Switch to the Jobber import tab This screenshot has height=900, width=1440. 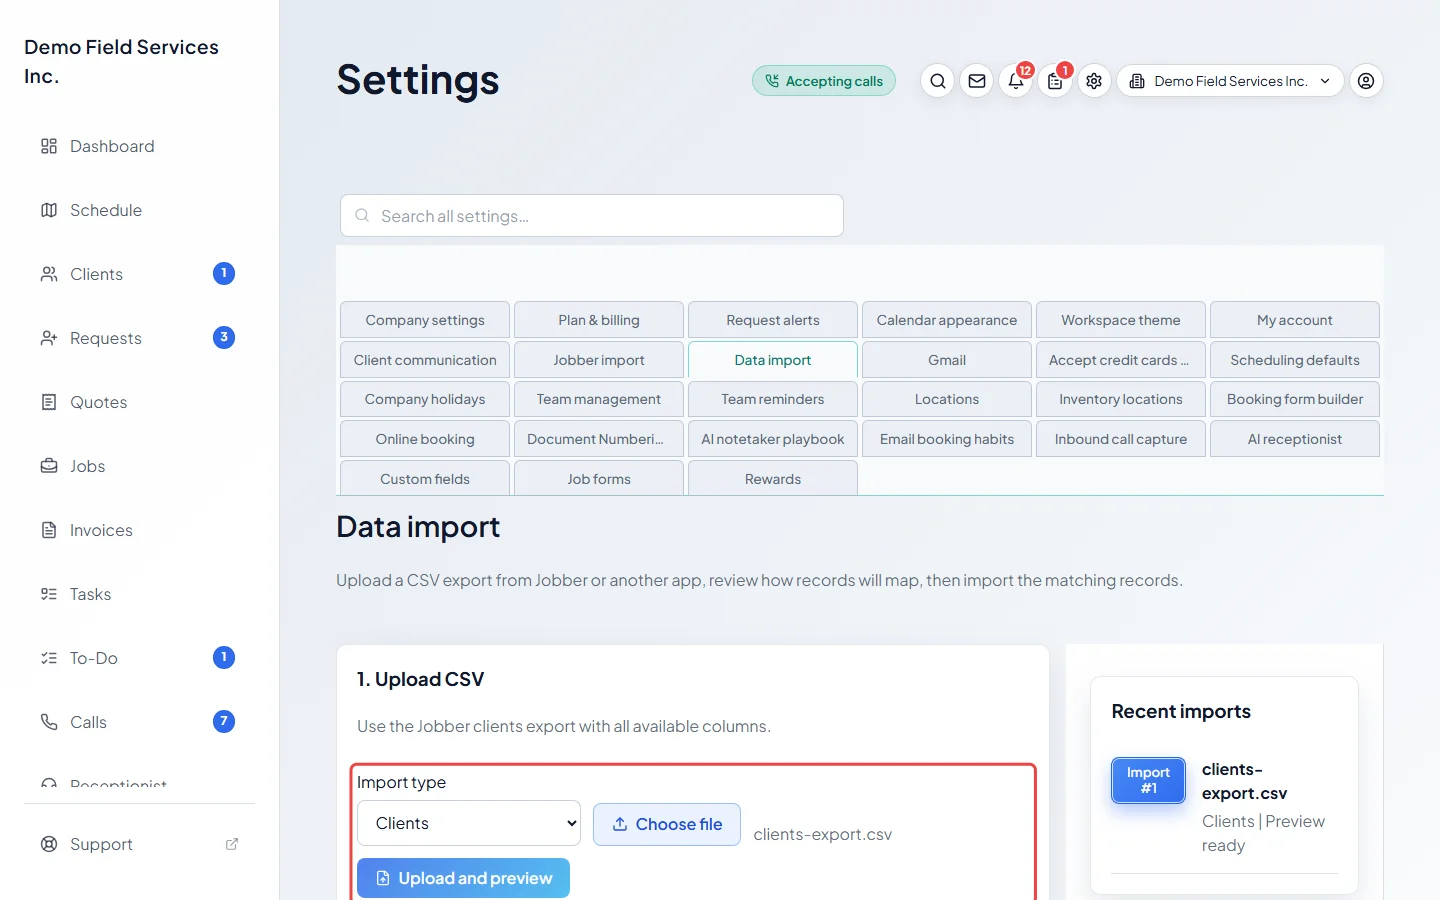click(599, 360)
